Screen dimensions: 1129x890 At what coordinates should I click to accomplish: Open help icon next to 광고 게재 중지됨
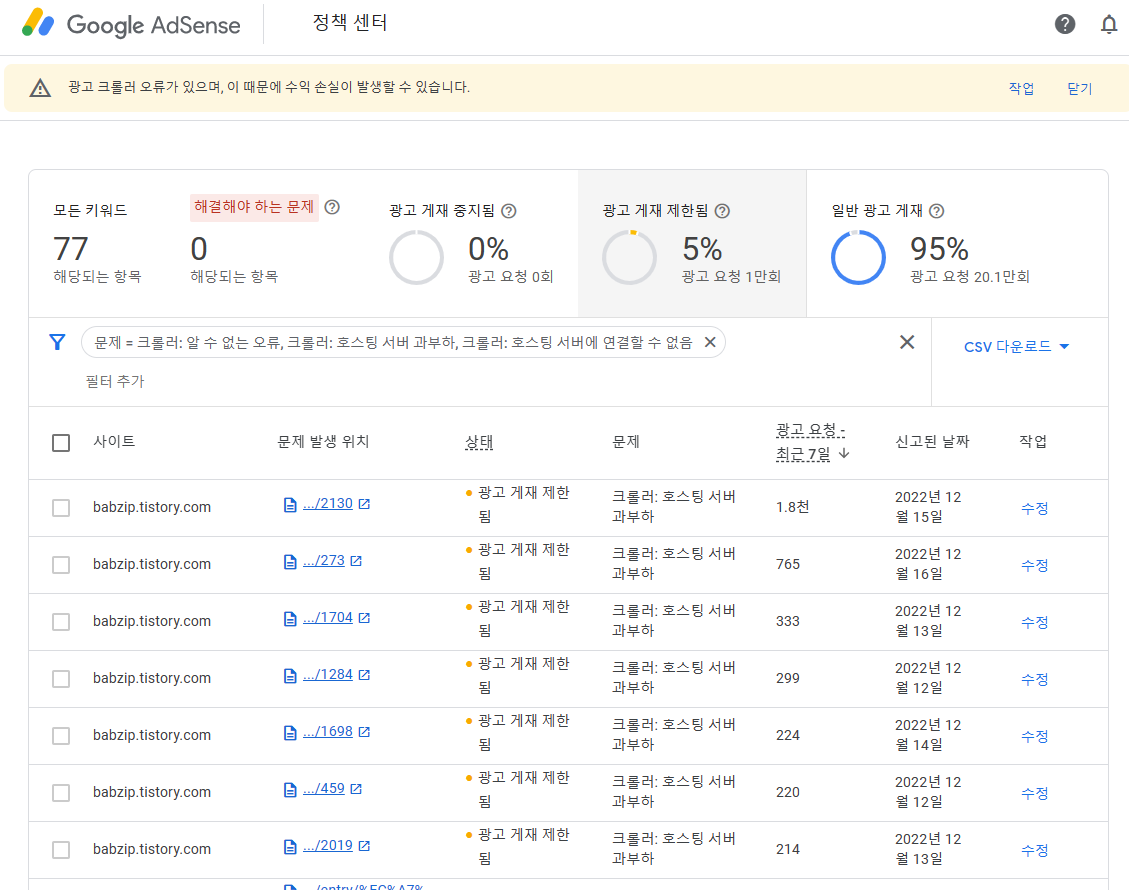click(508, 211)
